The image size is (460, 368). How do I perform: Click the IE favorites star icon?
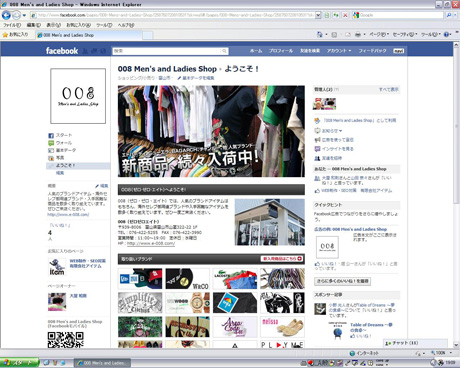coord(5,35)
